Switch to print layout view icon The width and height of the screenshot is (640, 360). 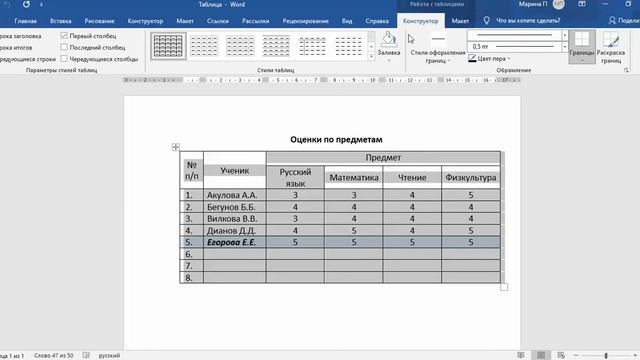coord(541,356)
